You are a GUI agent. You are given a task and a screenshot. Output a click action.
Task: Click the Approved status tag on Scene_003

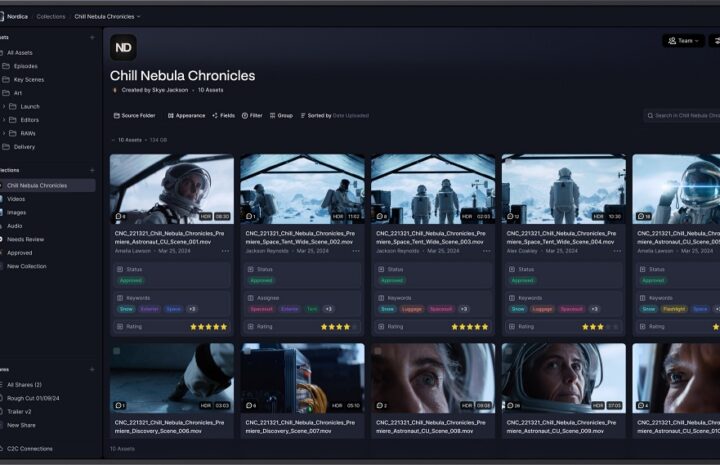[392, 280]
